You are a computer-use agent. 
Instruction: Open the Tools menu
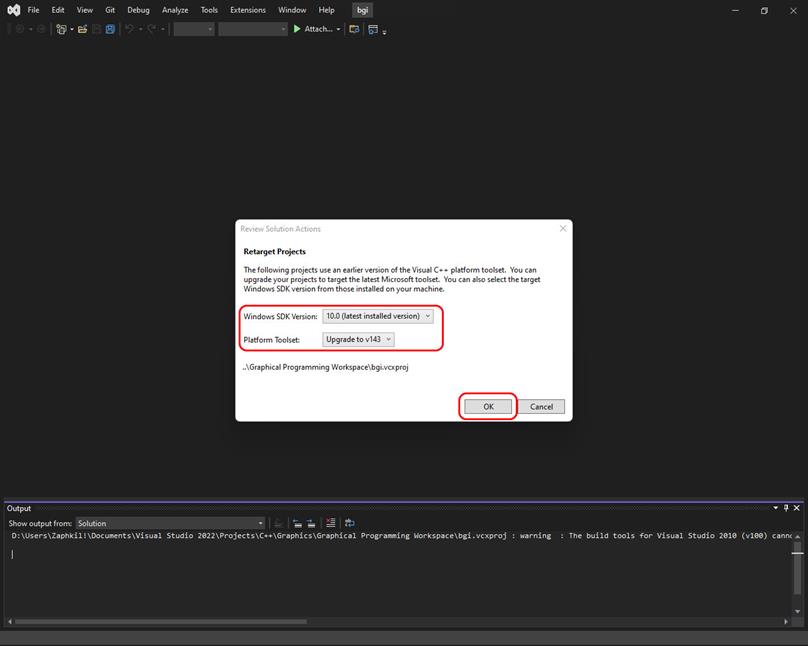point(209,10)
